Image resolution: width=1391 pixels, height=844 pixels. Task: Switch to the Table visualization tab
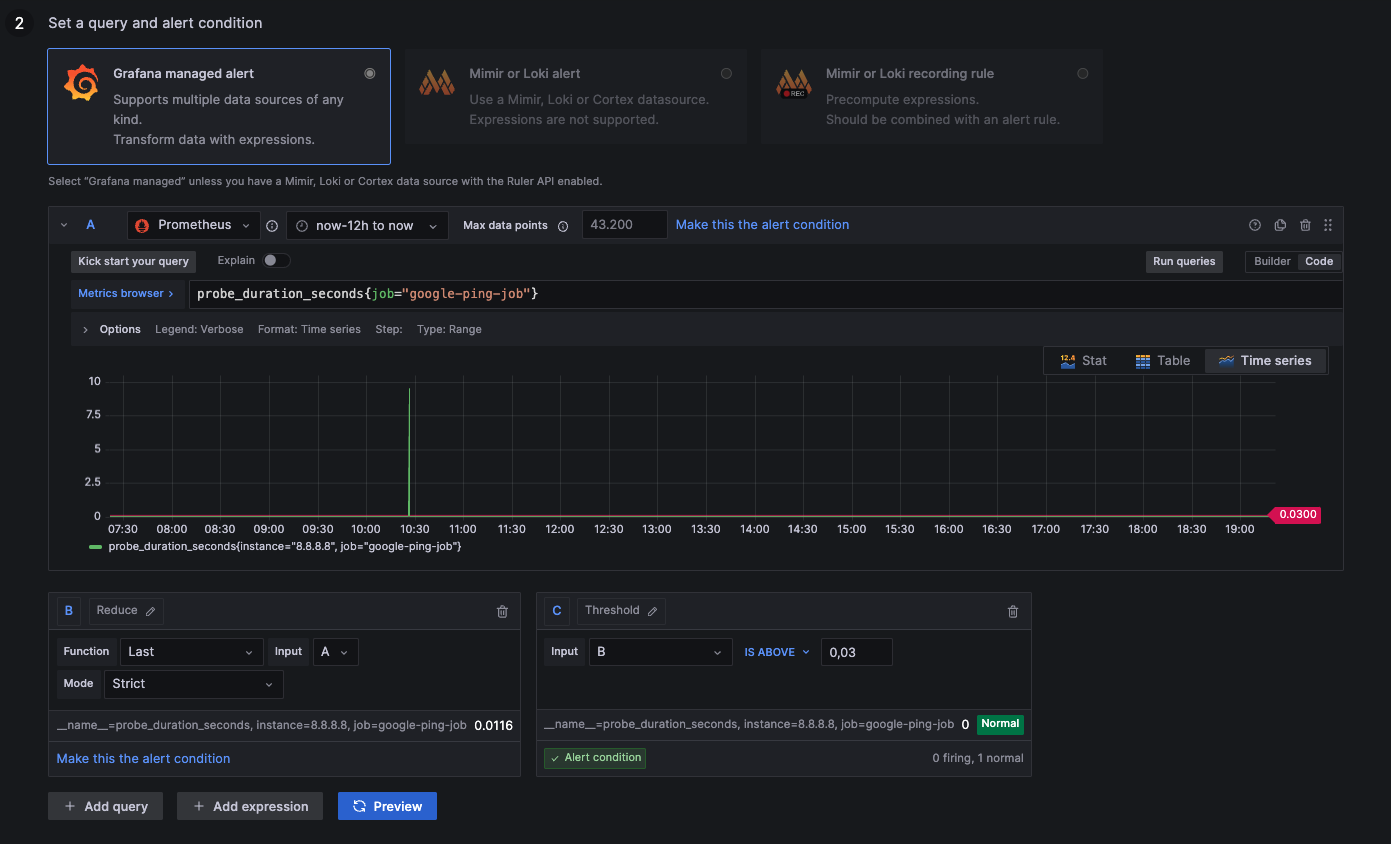pyautogui.click(x=1163, y=361)
